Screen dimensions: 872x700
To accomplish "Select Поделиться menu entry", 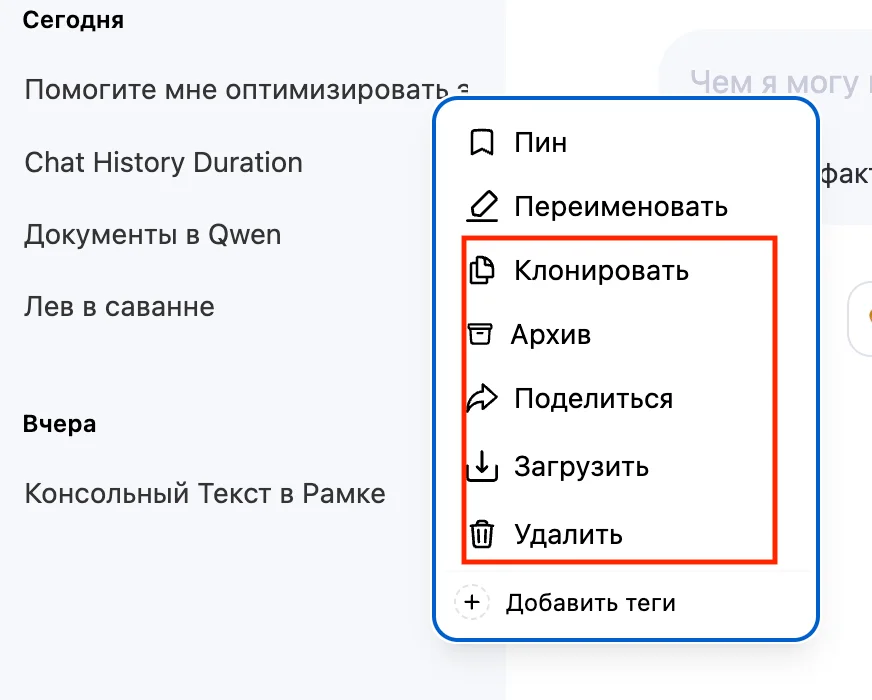I will [593, 399].
